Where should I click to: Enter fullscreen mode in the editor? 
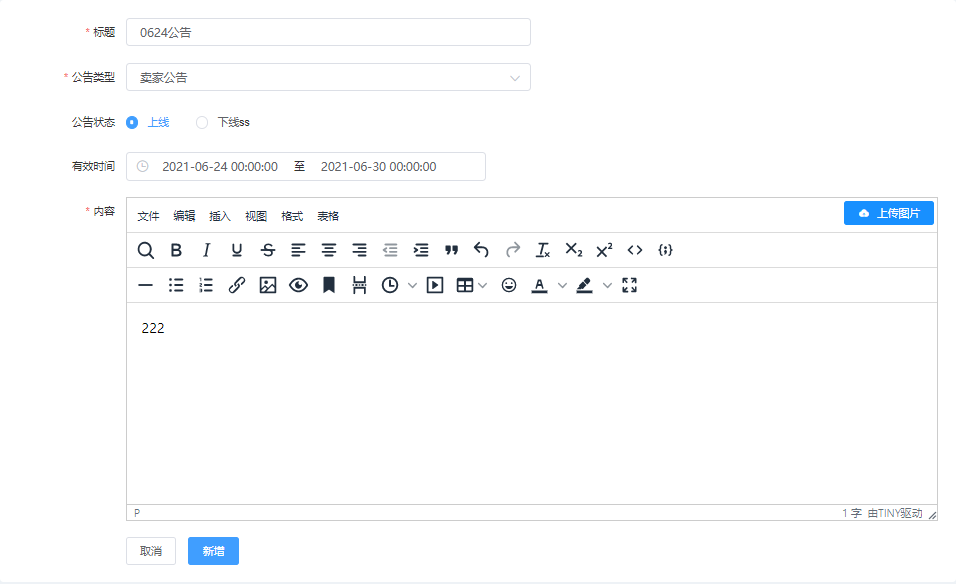629,285
